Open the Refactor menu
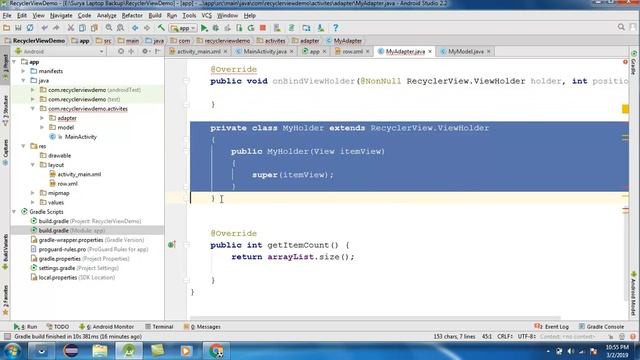The width and height of the screenshot is (640, 360). (x=132, y=16)
